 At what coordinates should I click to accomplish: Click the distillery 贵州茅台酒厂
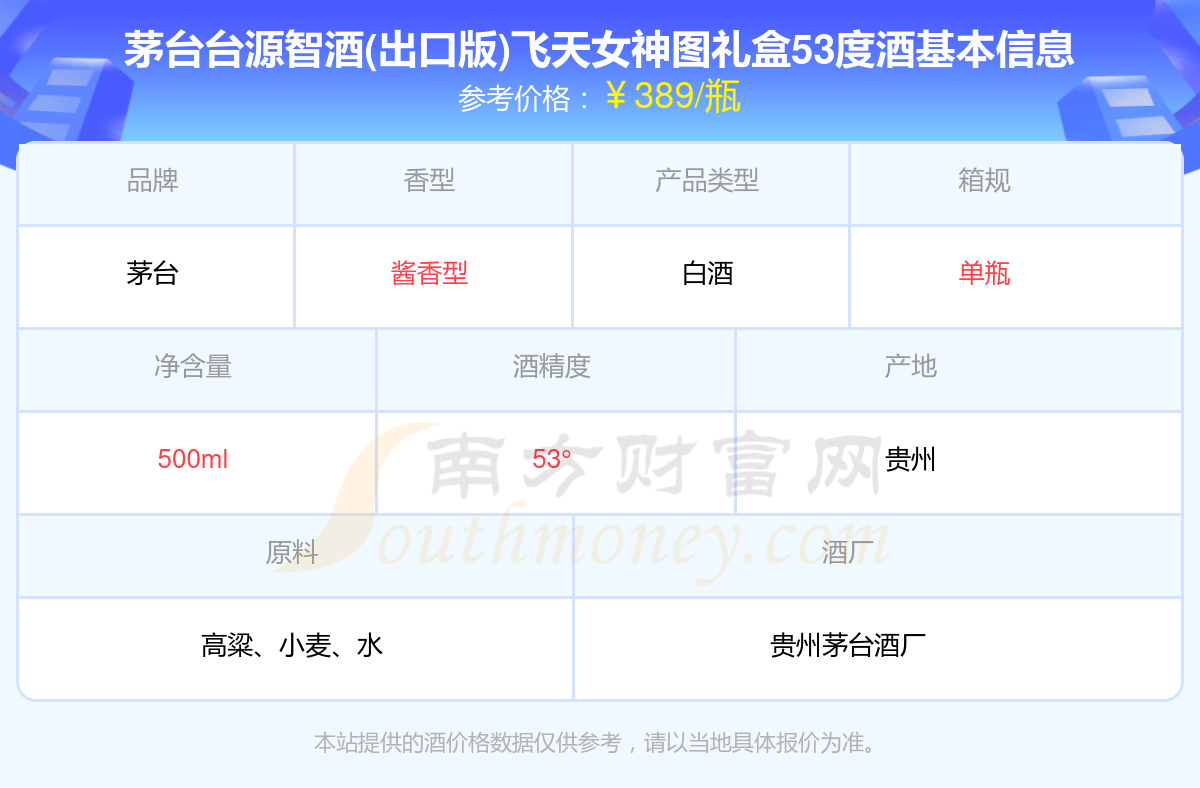coord(848,646)
